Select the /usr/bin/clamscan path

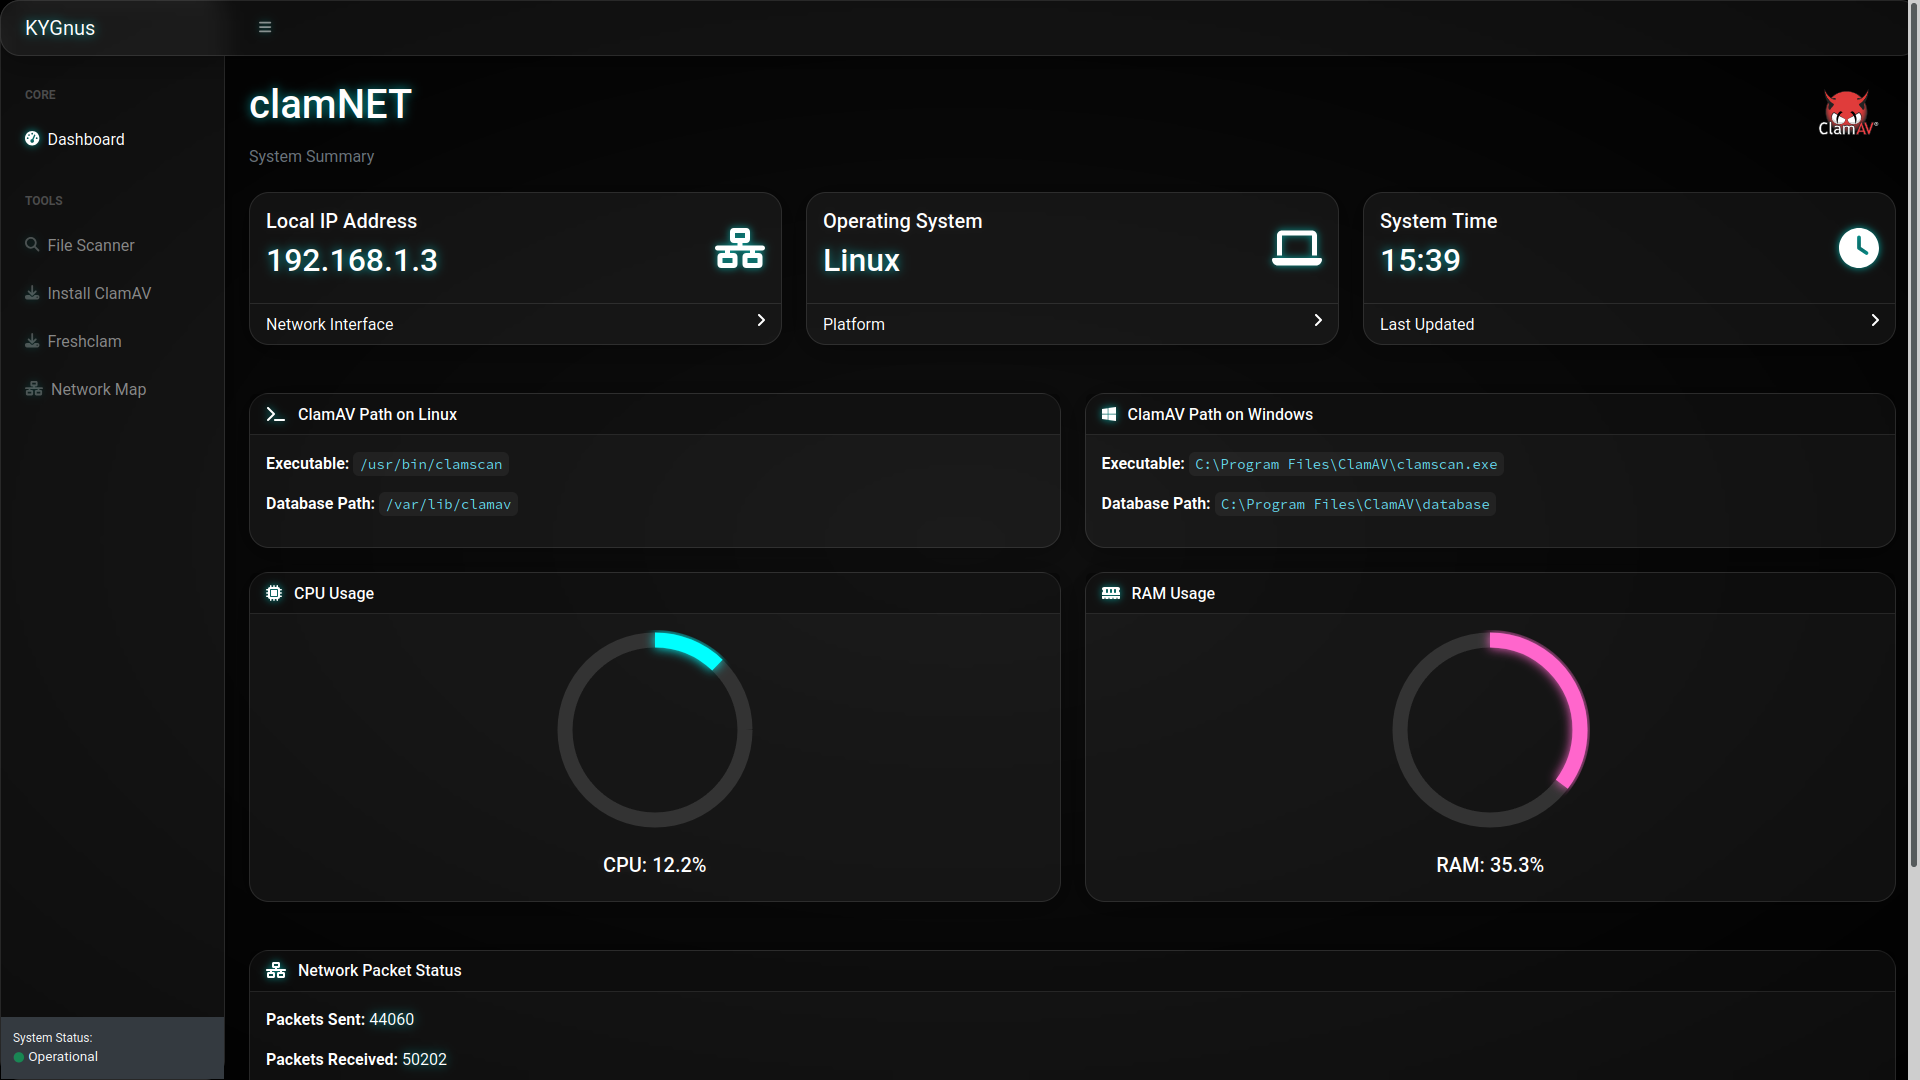coord(431,464)
